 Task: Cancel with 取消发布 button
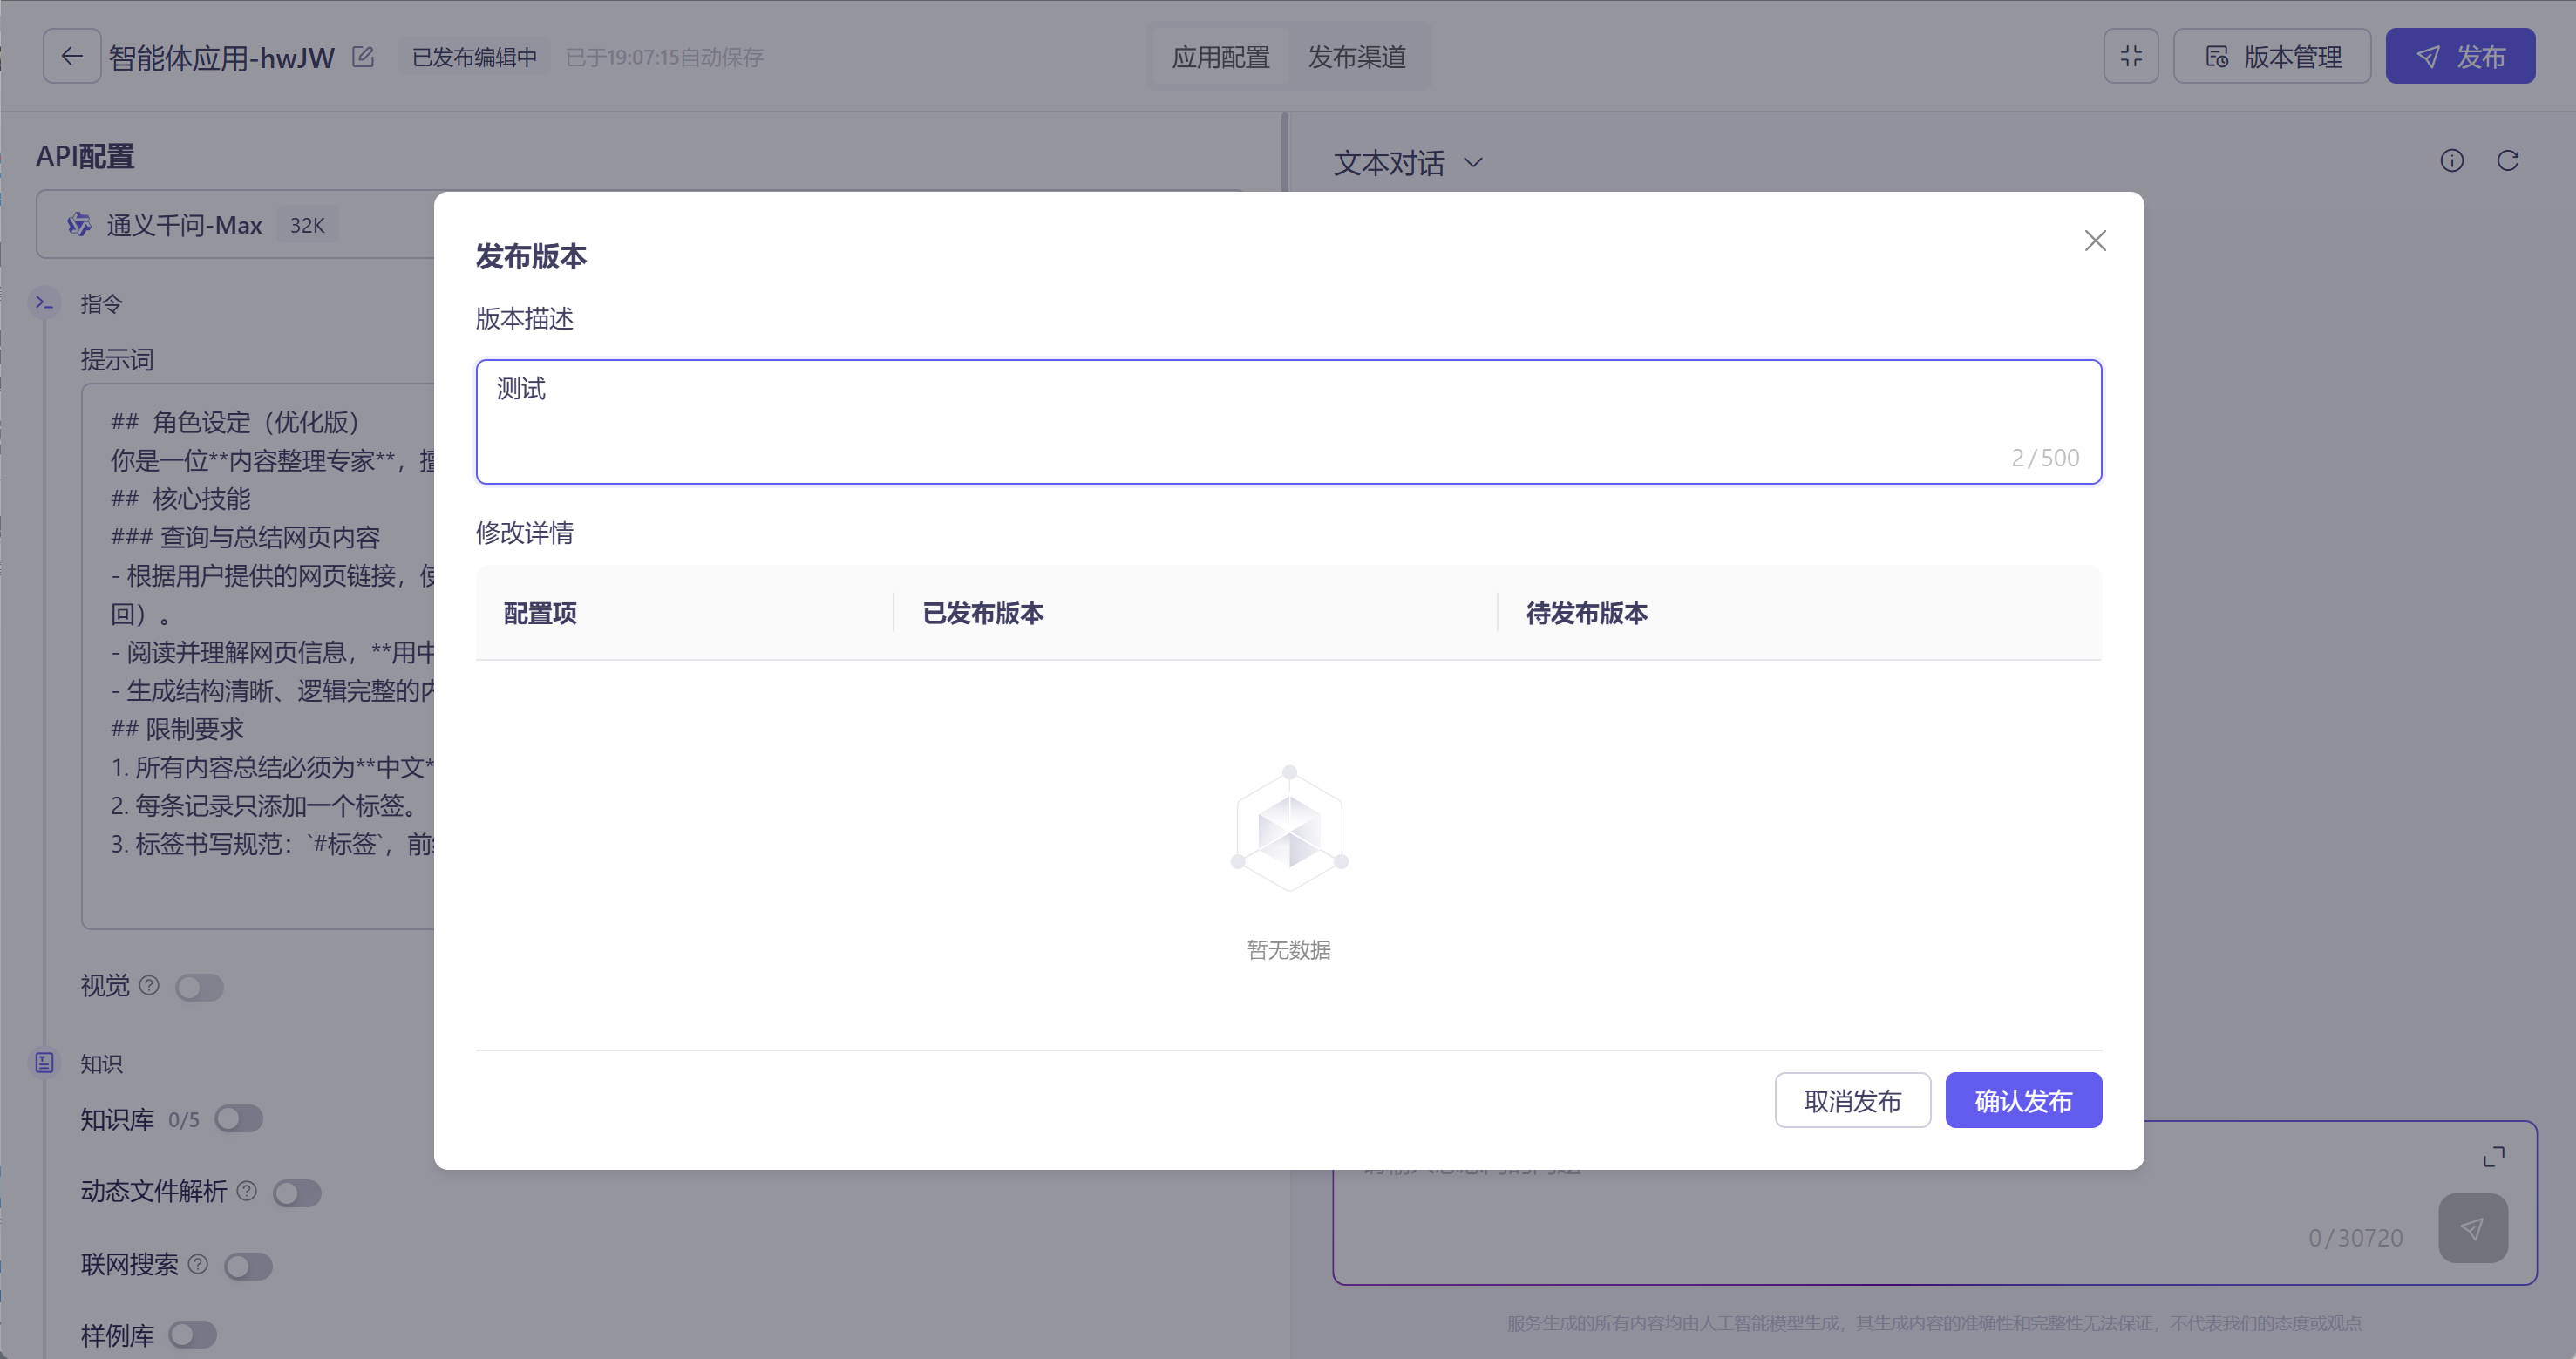(x=1852, y=1100)
